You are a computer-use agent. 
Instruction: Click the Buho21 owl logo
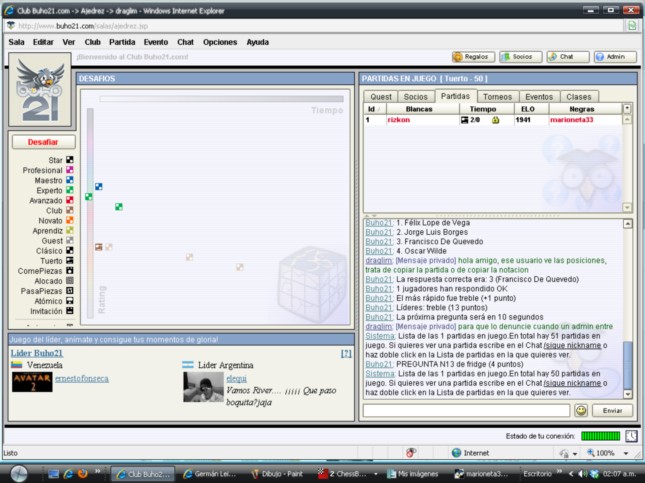40,90
